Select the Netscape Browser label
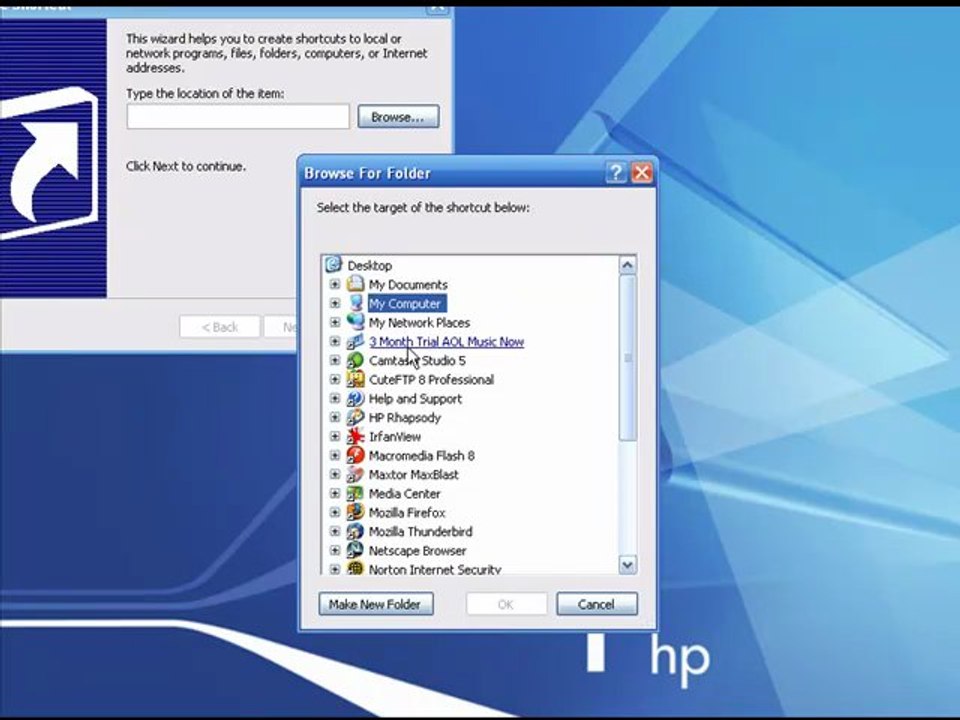This screenshot has width=960, height=720. coord(417,550)
